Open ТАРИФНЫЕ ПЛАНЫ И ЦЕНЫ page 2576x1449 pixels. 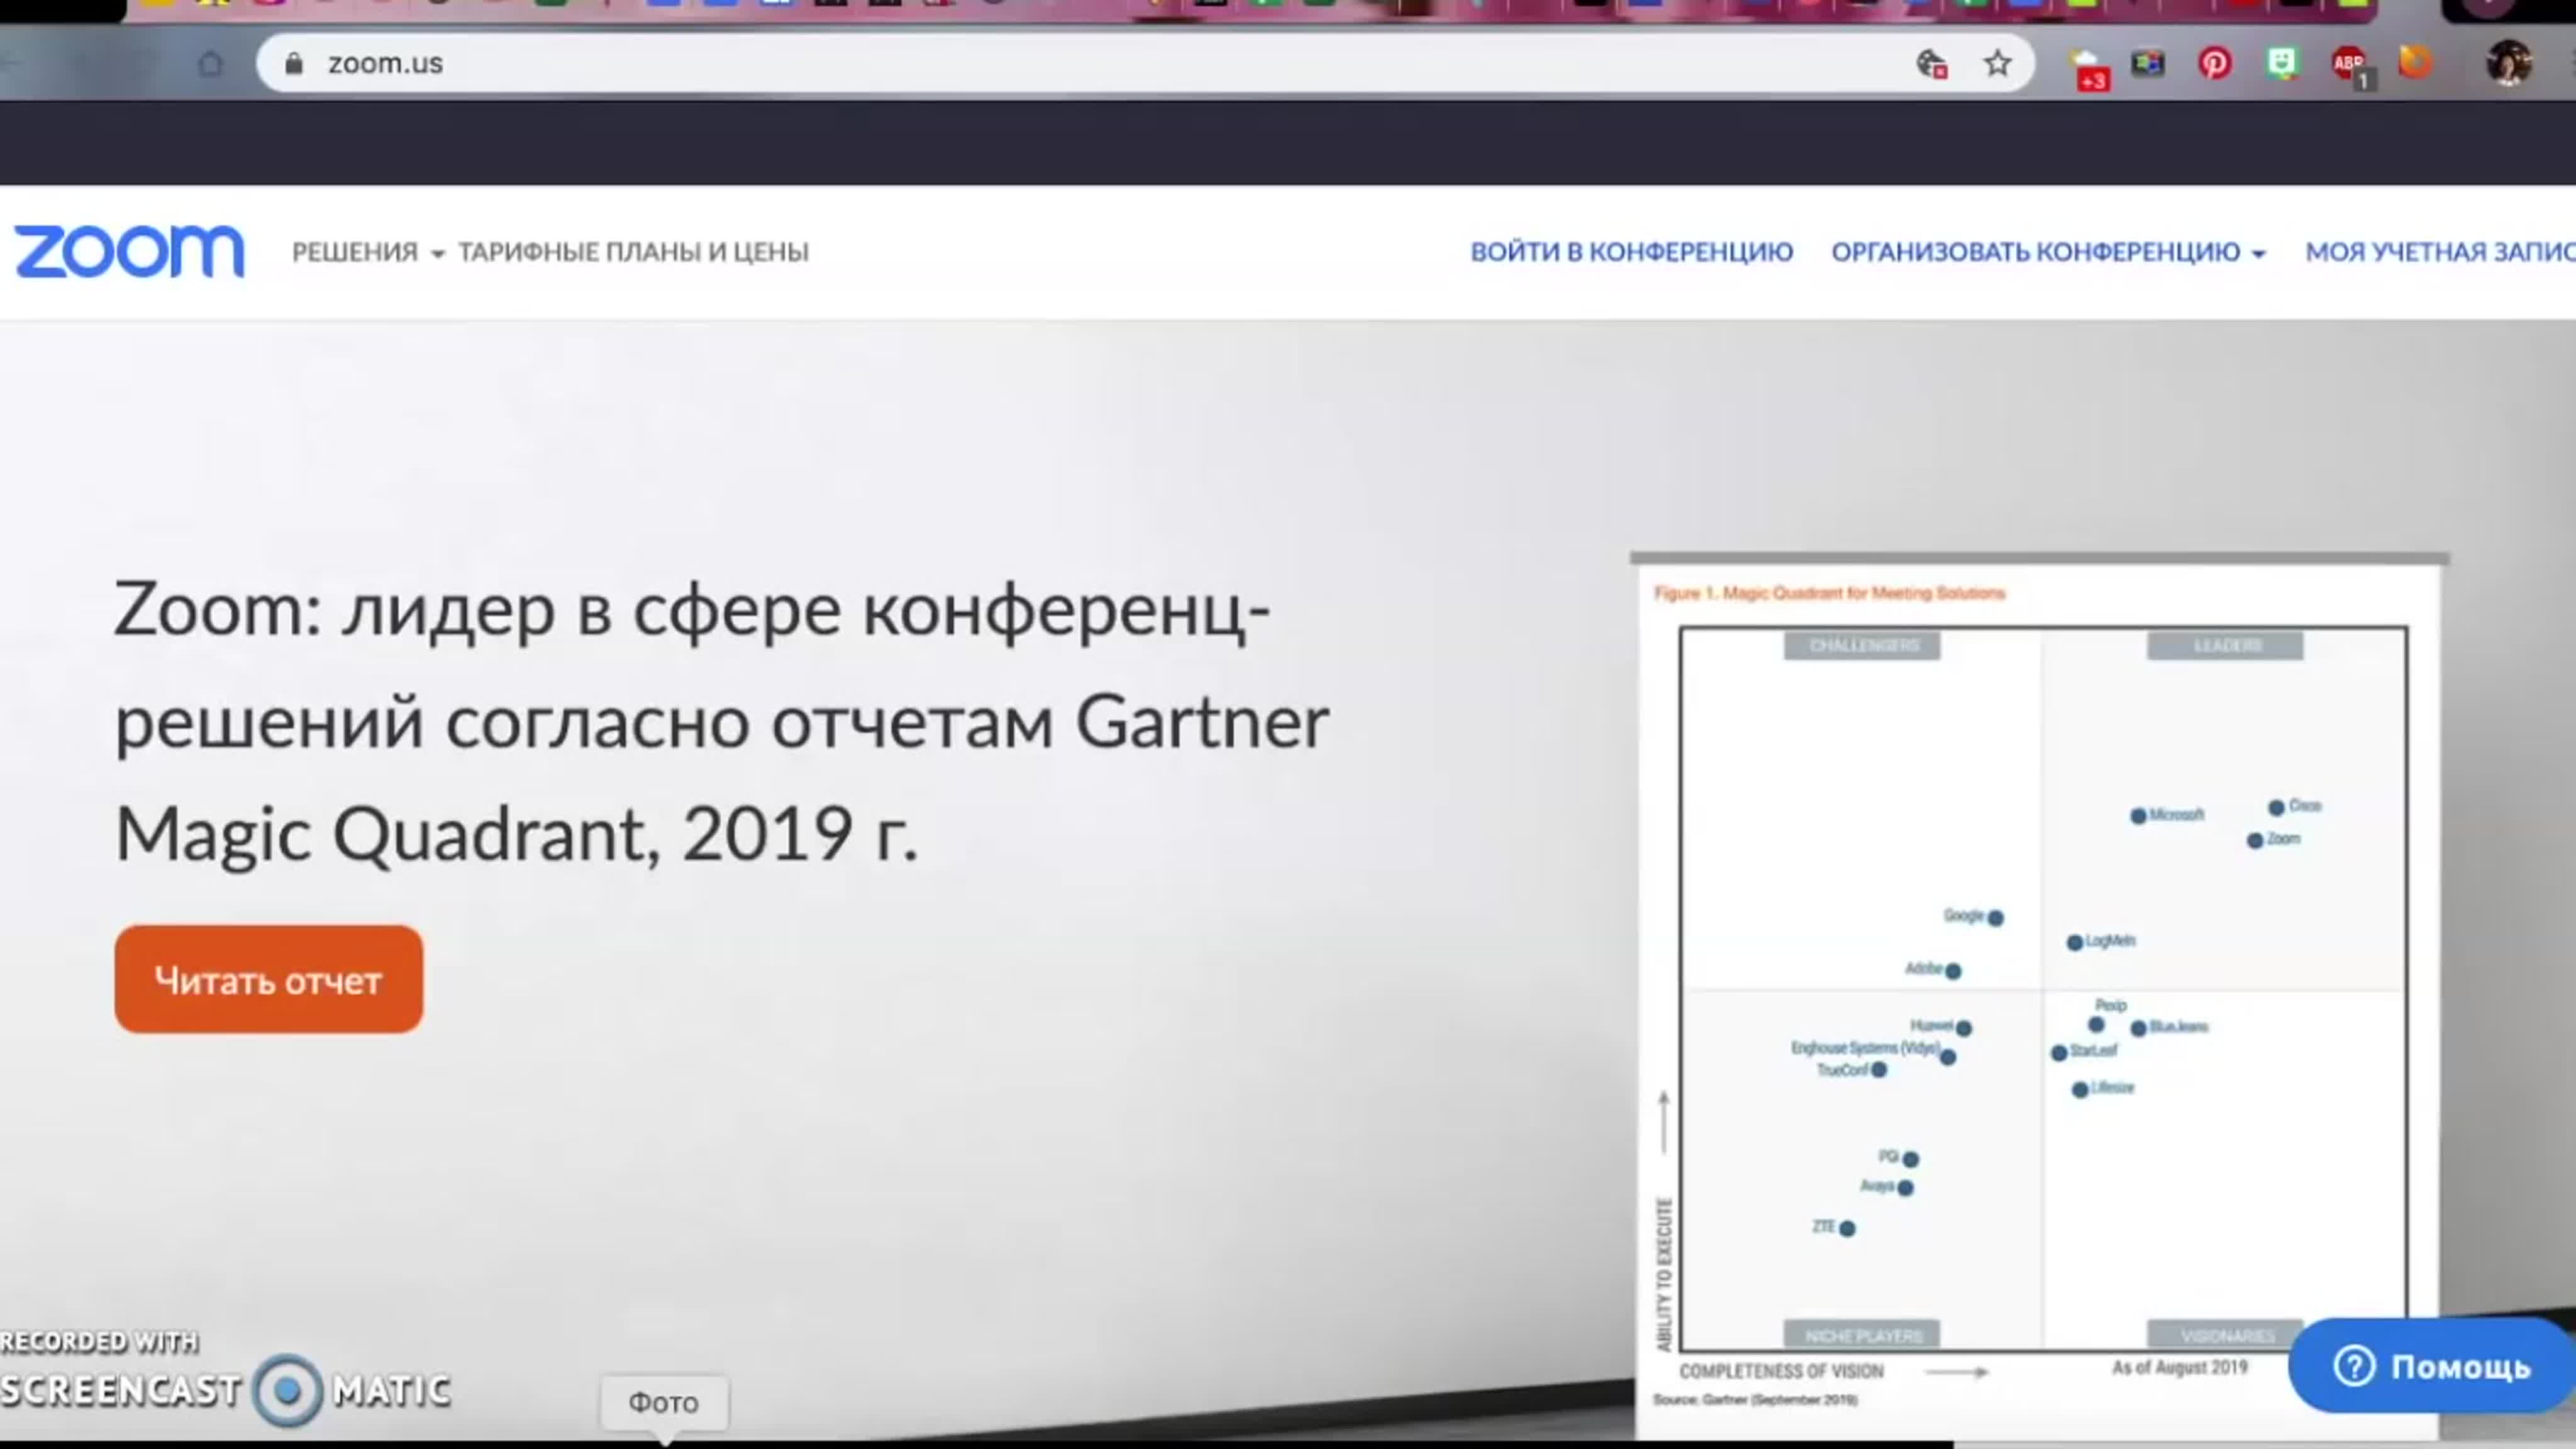coord(633,252)
